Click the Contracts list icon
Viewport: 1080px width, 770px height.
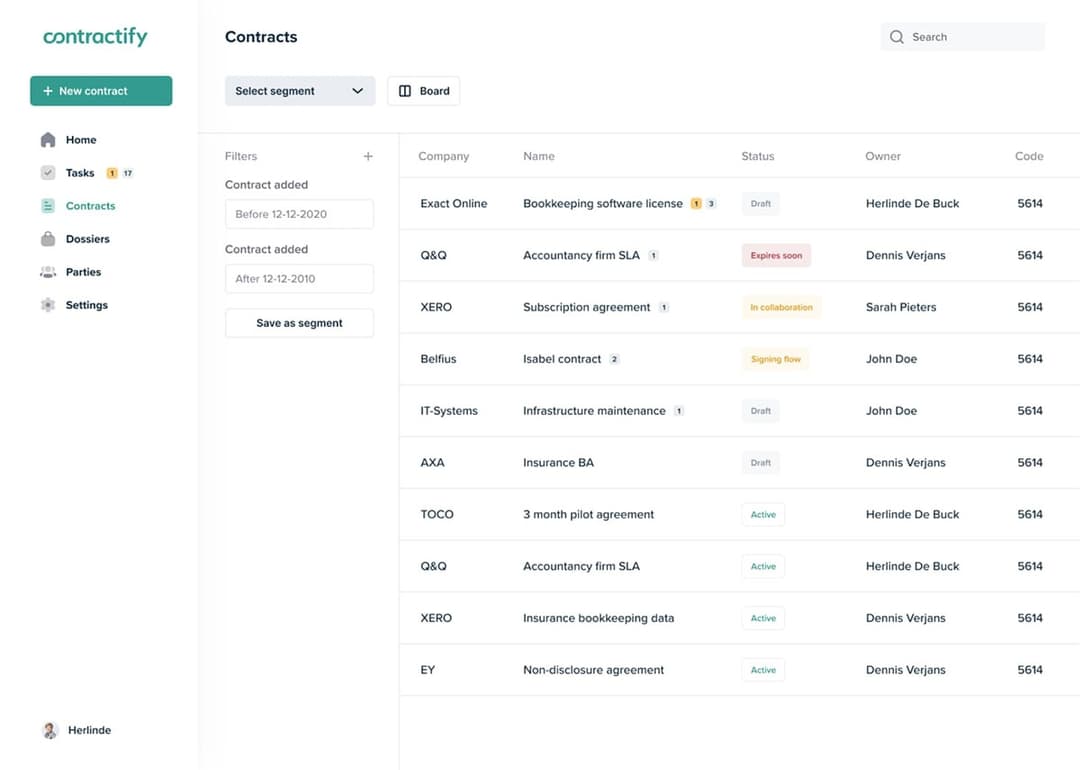[47, 206]
